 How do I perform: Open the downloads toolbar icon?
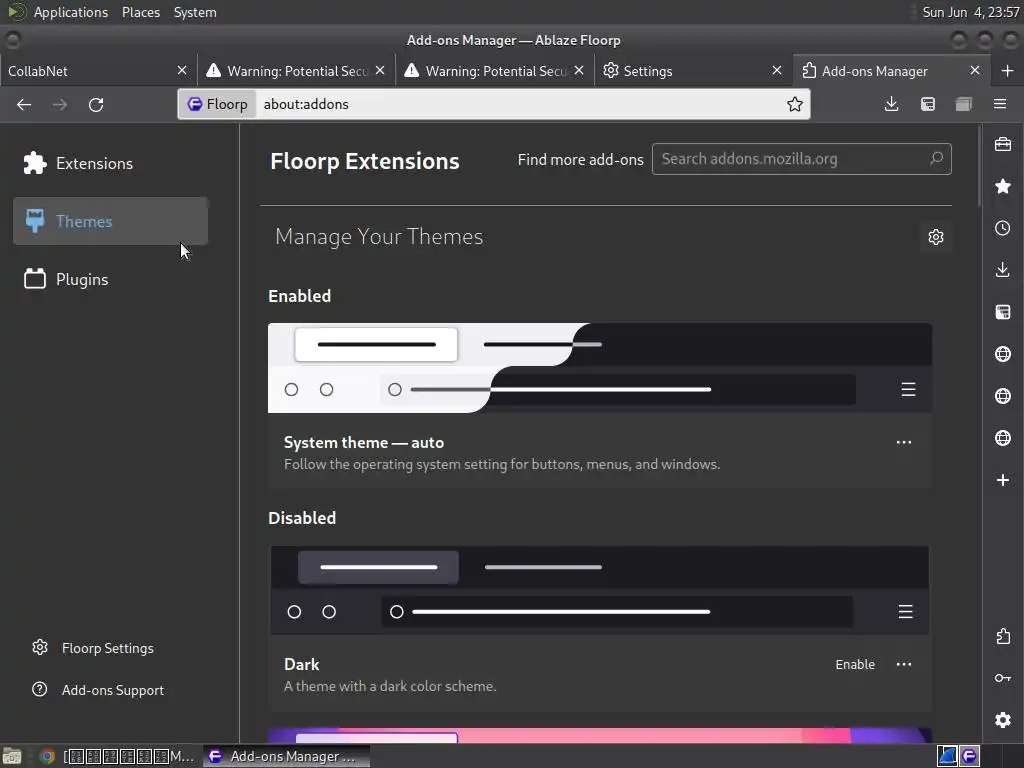(891, 104)
